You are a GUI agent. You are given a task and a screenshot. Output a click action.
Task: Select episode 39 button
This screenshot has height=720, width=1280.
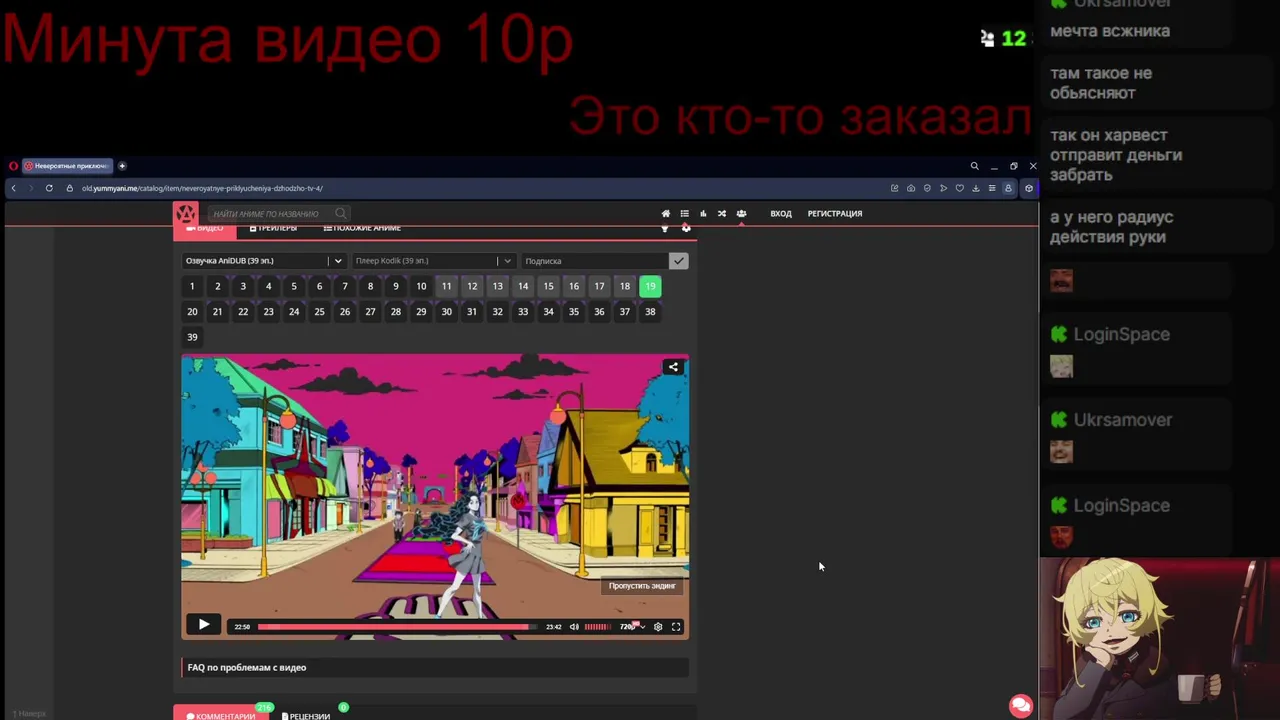pyautogui.click(x=192, y=337)
